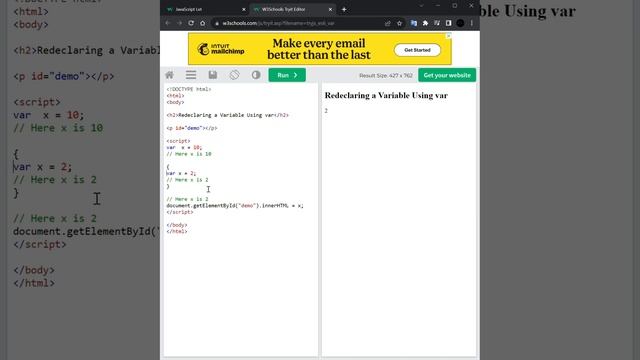Open the Chrome three-dot menu
The height and width of the screenshot is (360, 640).
[471, 23]
